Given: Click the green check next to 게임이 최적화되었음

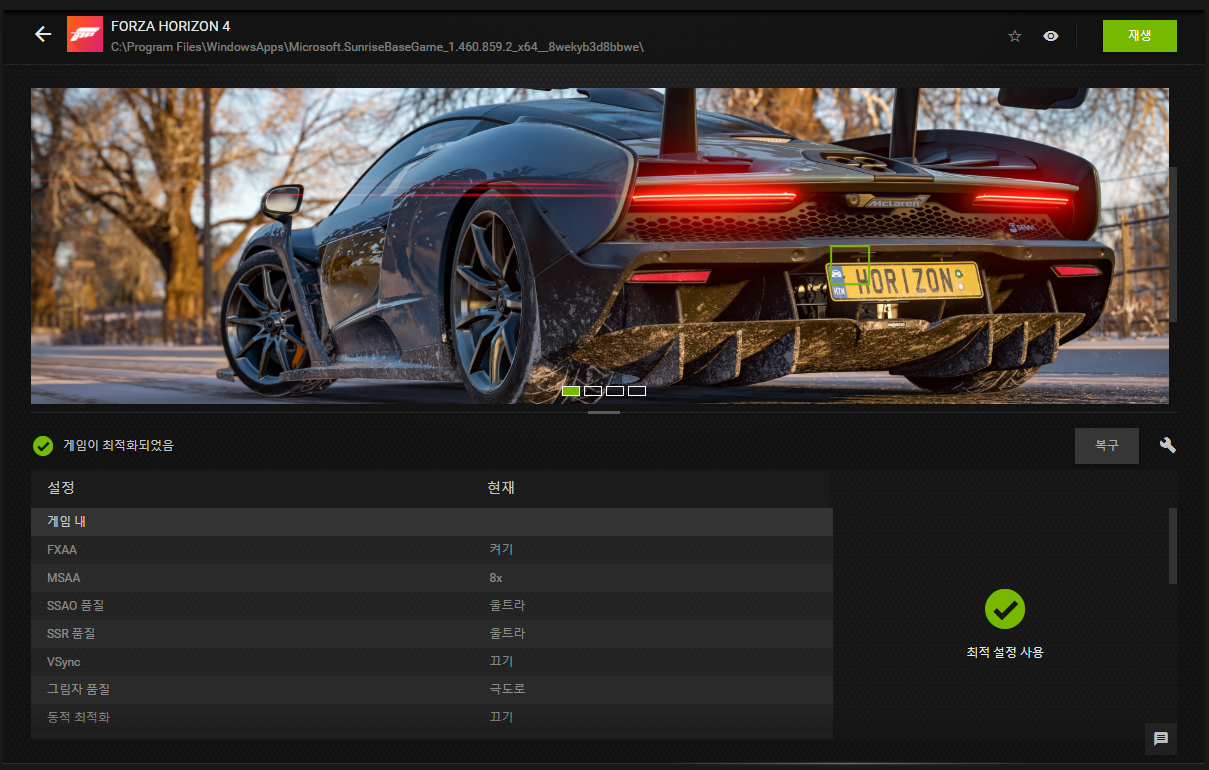Looking at the screenshot, I should (43, 446).
